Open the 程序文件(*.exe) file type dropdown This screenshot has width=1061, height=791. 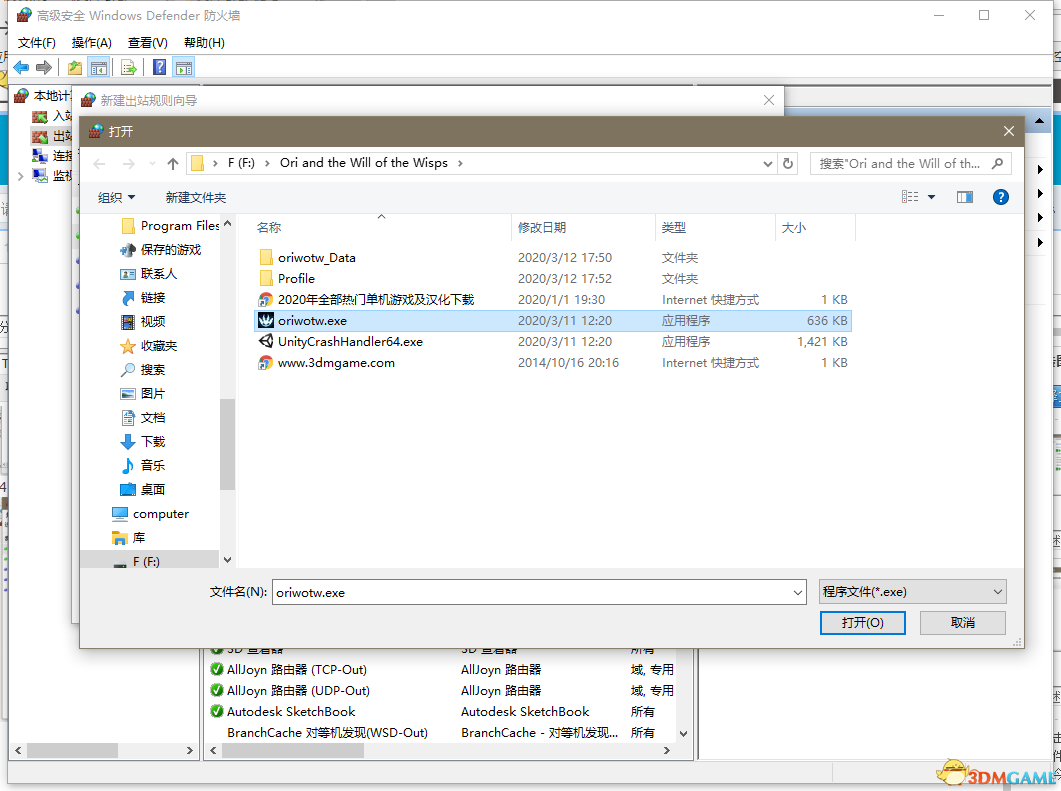pyautogui.click(x=912, y=591)
